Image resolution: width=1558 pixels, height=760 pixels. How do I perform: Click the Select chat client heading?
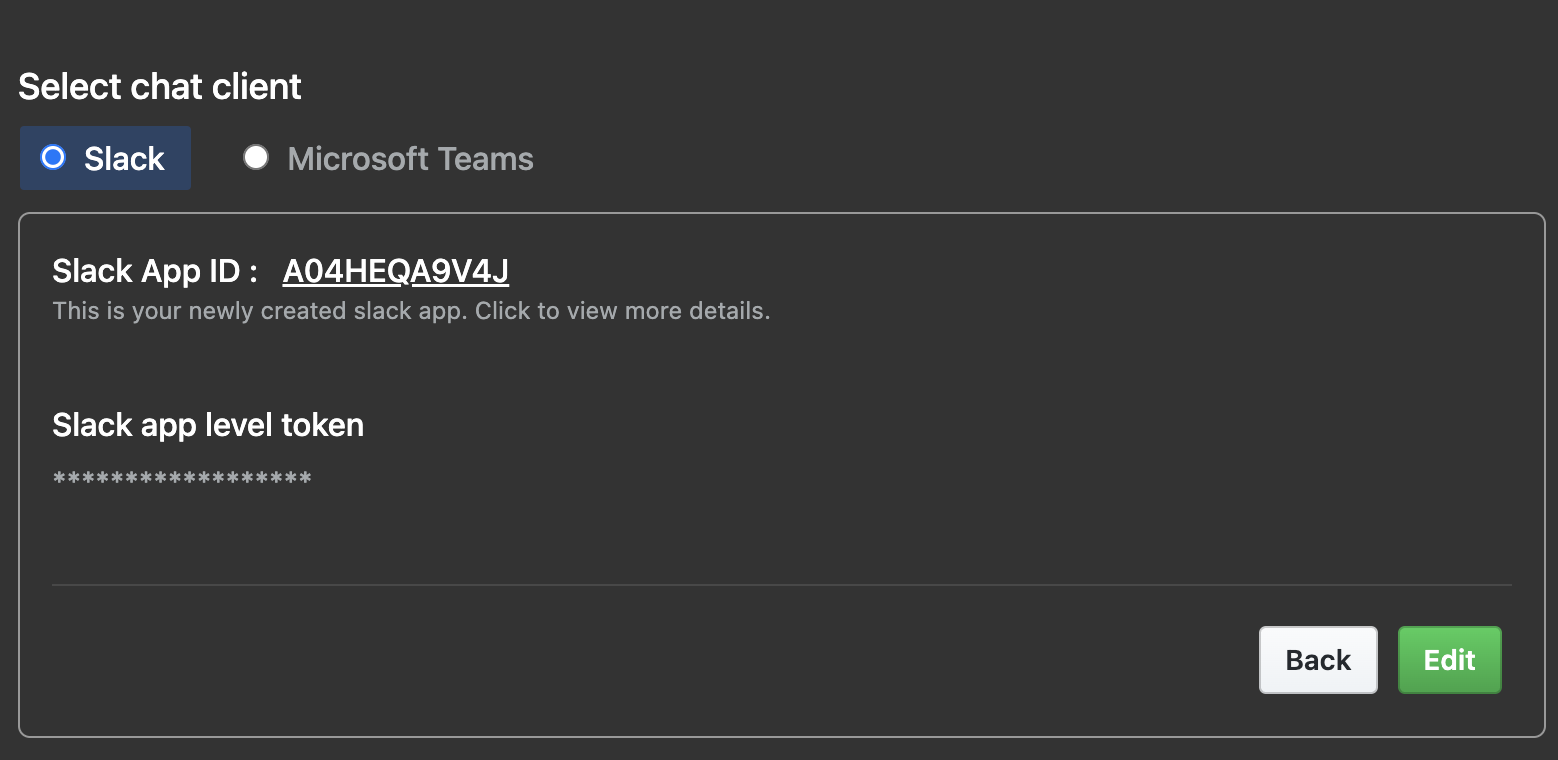[x=160, y=87]
